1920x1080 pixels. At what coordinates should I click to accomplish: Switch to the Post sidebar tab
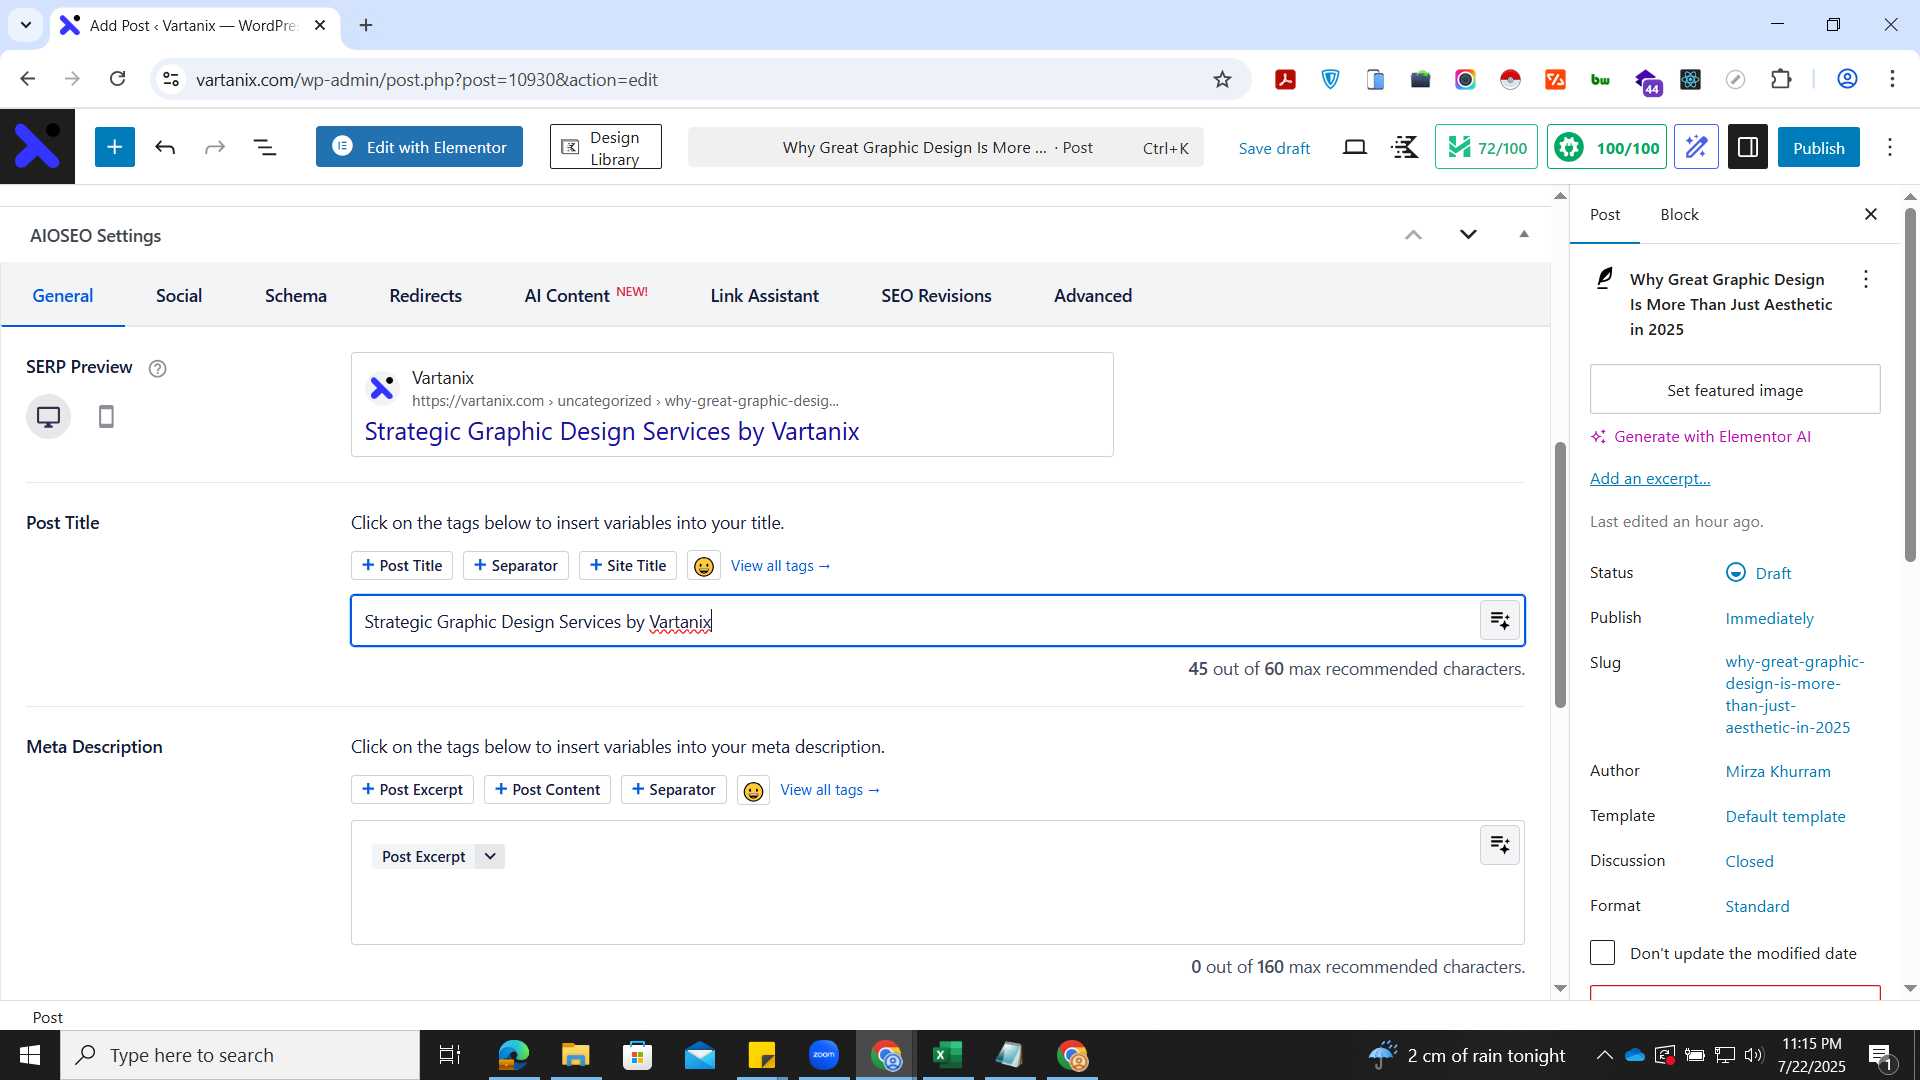(x=1605, y=215)
